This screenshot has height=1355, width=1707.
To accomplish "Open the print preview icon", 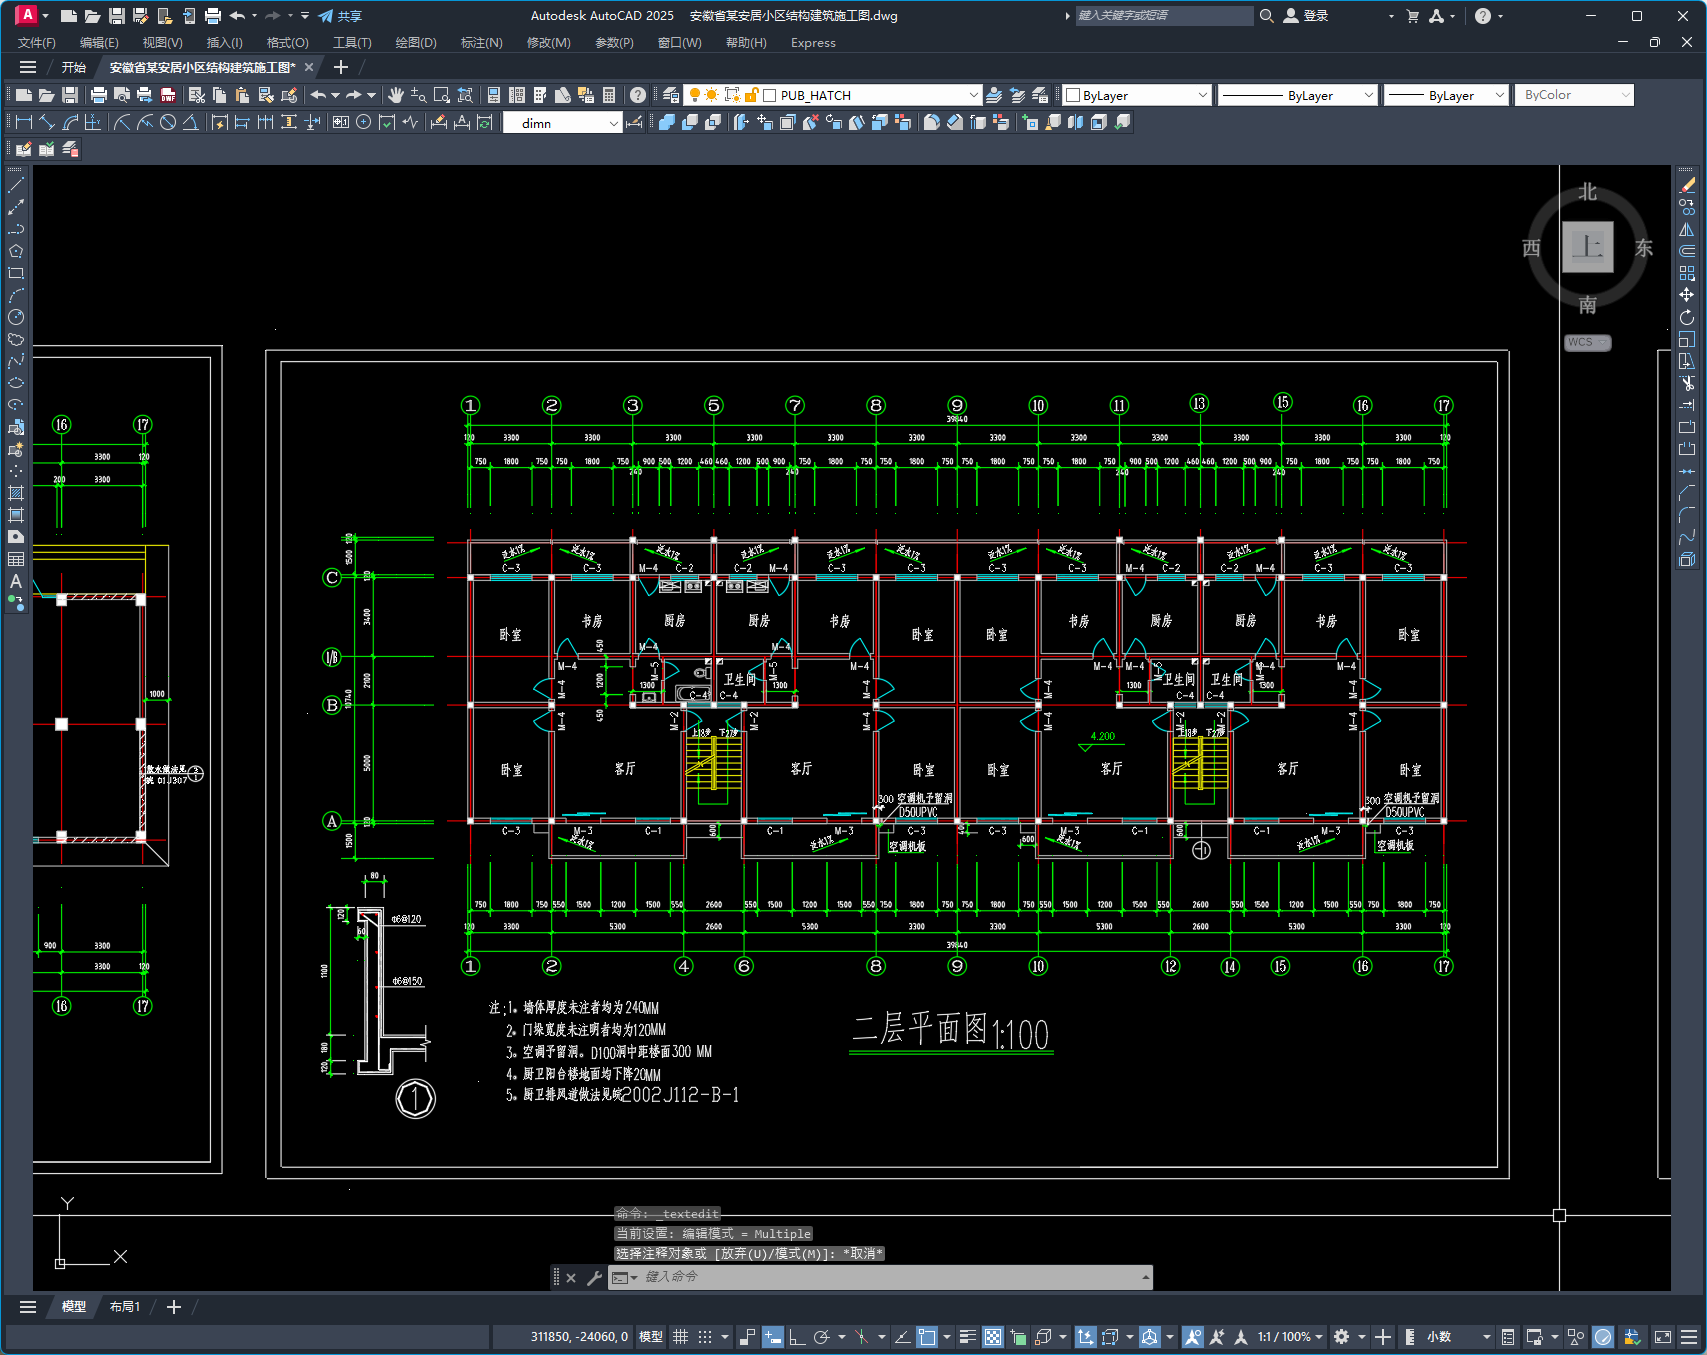I will tap(122, 95).
